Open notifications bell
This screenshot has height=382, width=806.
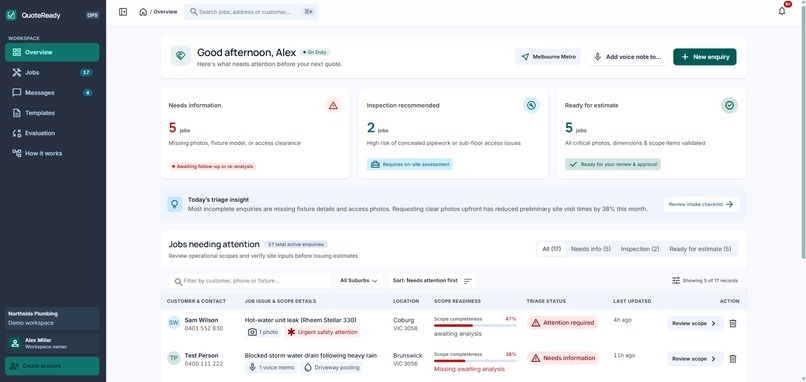pyautogui.click(x=782, y=11)
